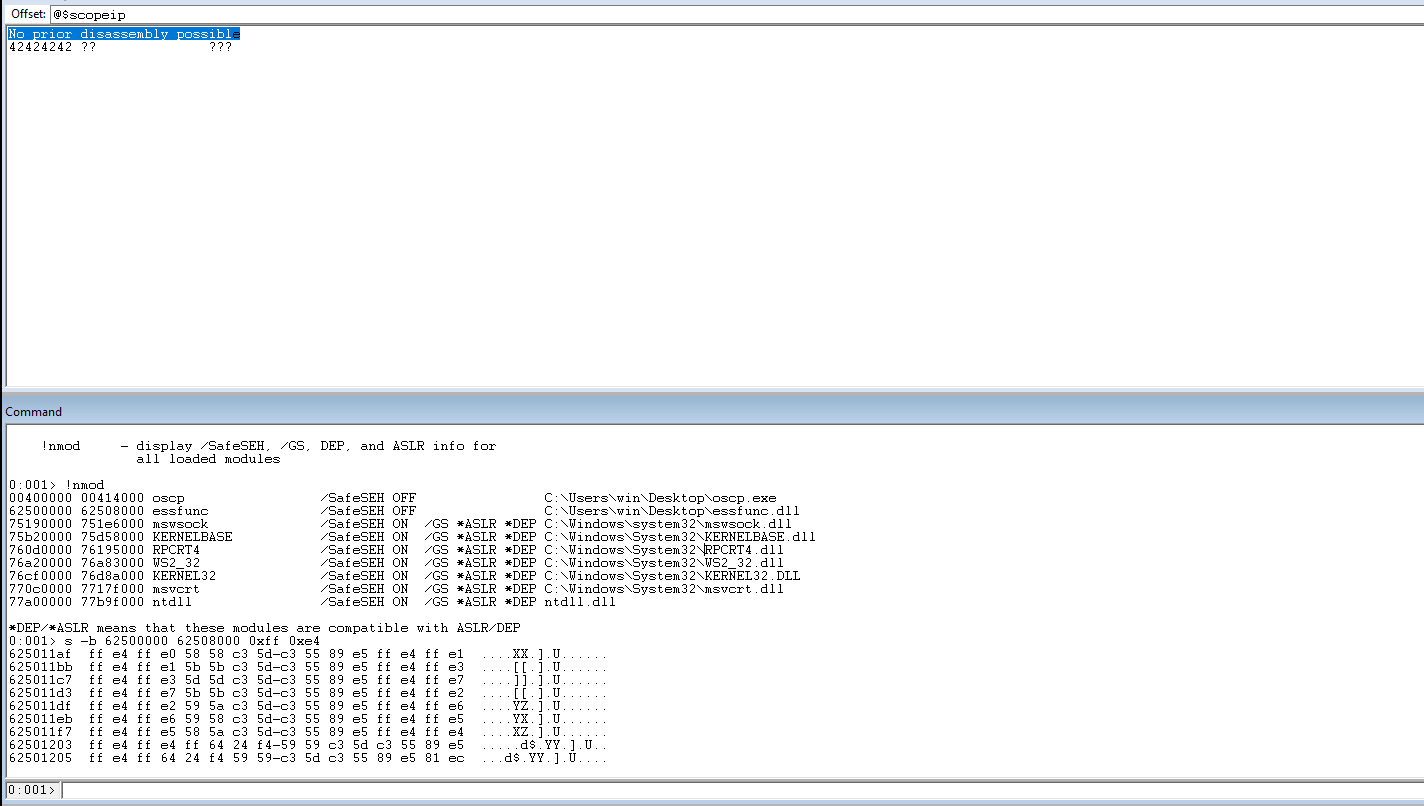Click the last search result 62501205
The width and height of the screenshot is (1424, 806).
click(40, 758)
